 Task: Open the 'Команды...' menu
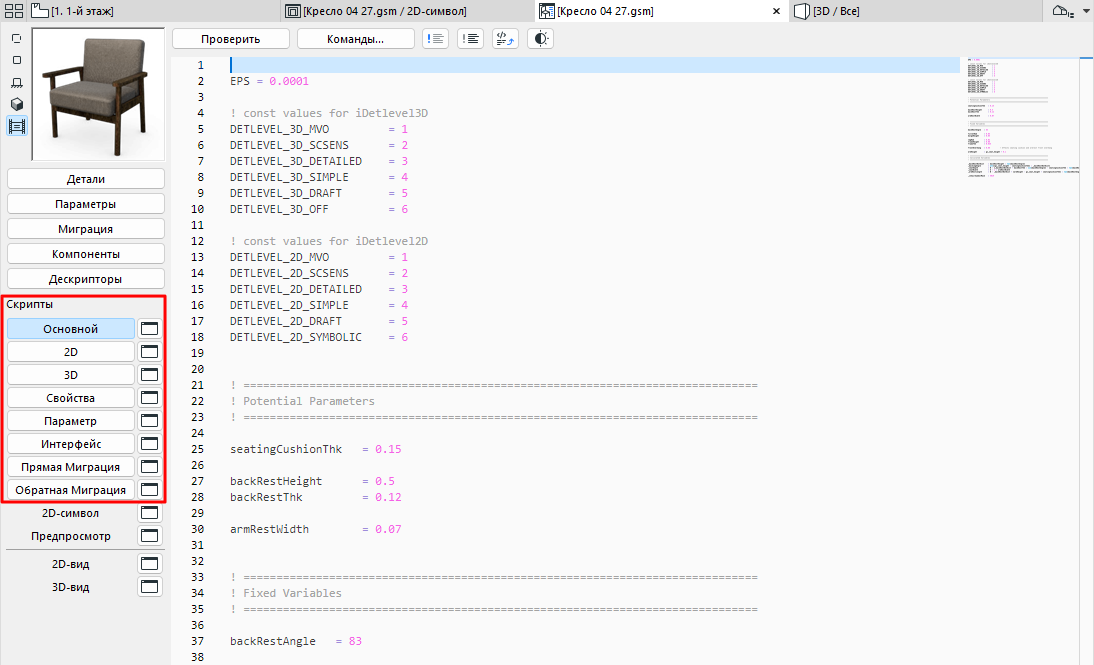tap(354, 38)
